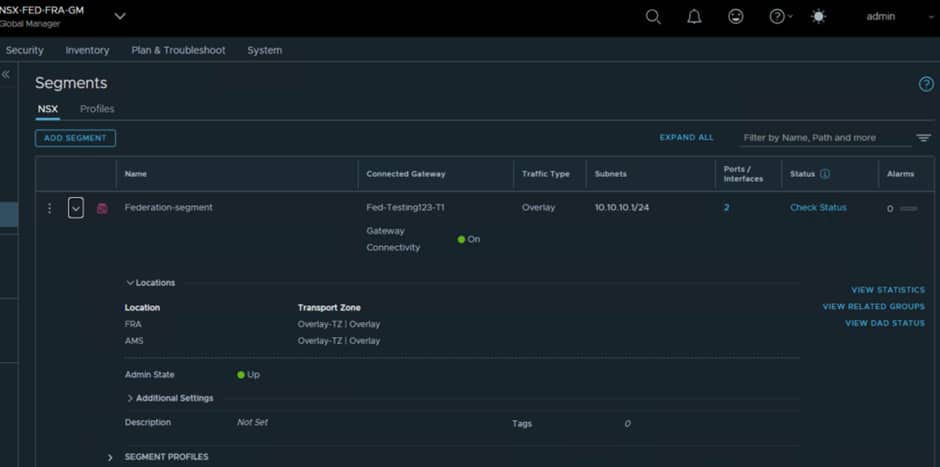Image resolution: width=940 pixels, height=467 pixels.
Task: Expand SEGMENT PROFILES section
Action: tap(110, 457)
